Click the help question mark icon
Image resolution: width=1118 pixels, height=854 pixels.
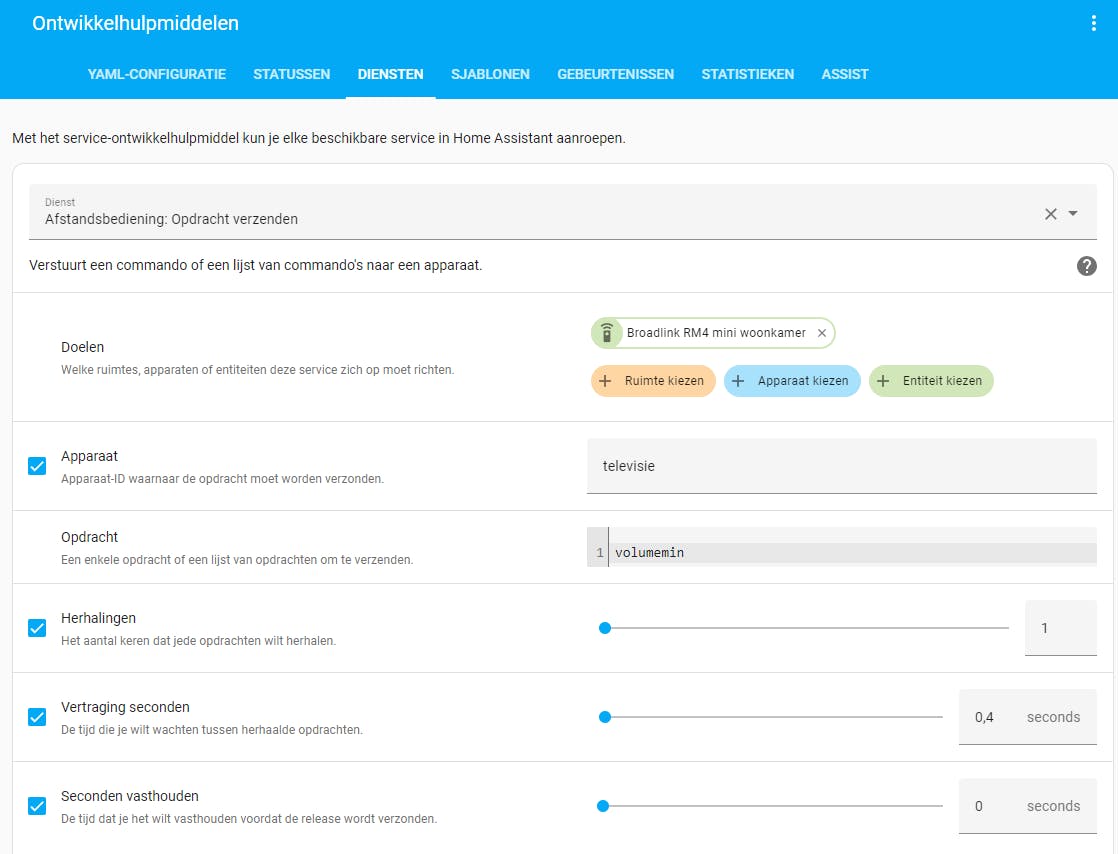coord(1086,266)
